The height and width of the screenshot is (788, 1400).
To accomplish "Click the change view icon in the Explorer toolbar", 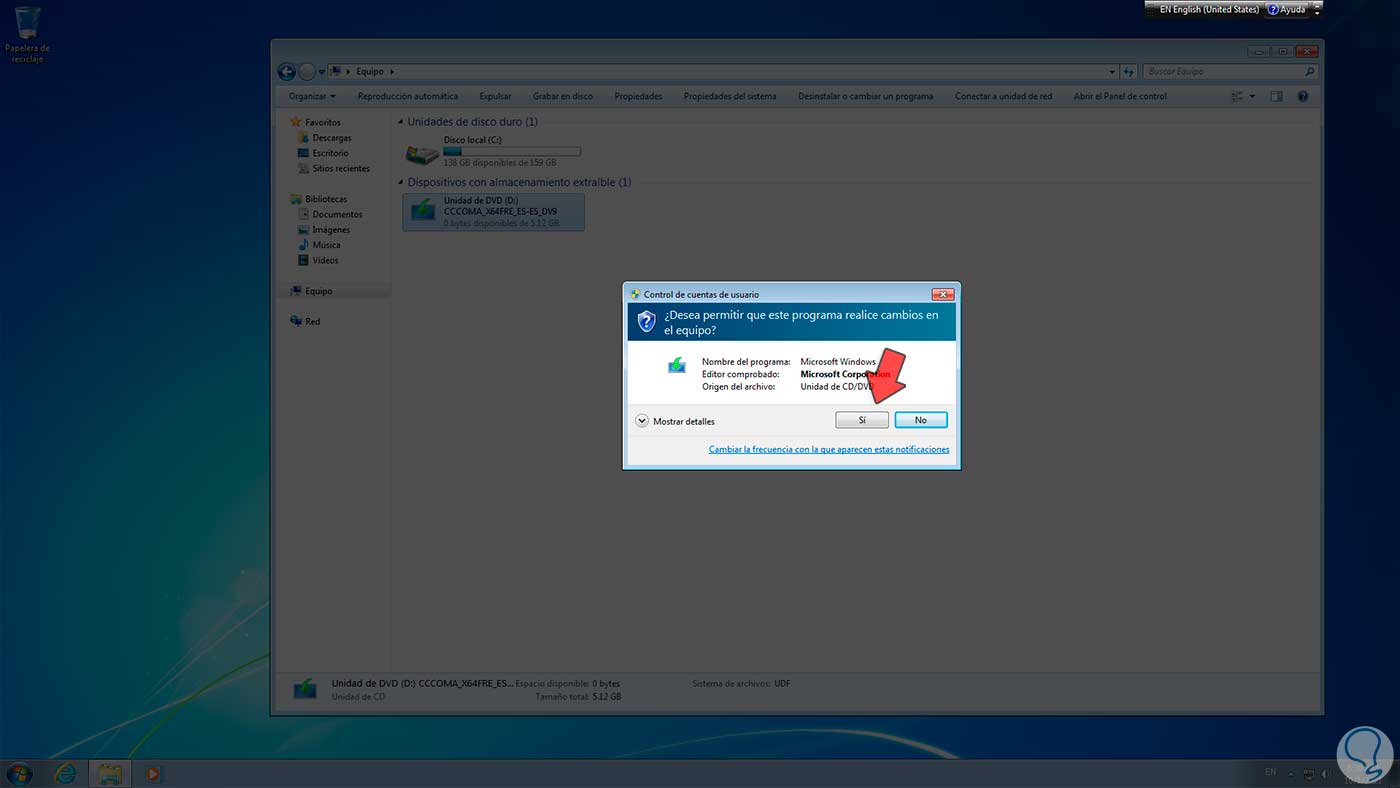I will coord(1238,97).
